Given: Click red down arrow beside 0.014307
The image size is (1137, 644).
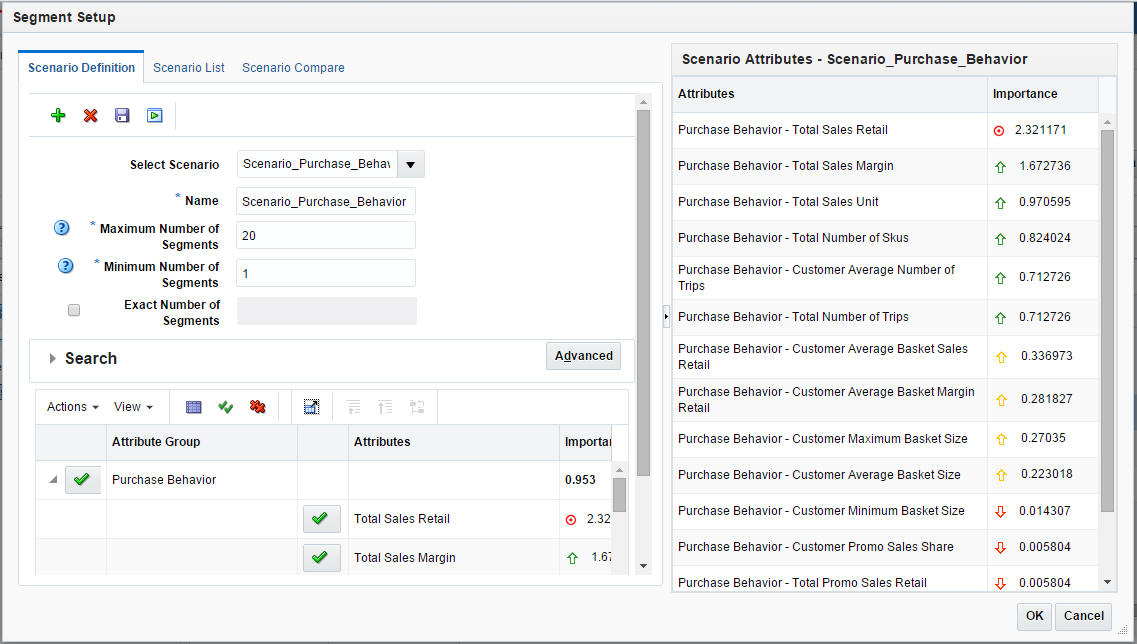Looking at the screenshot, I should (x=1001, y=511).
